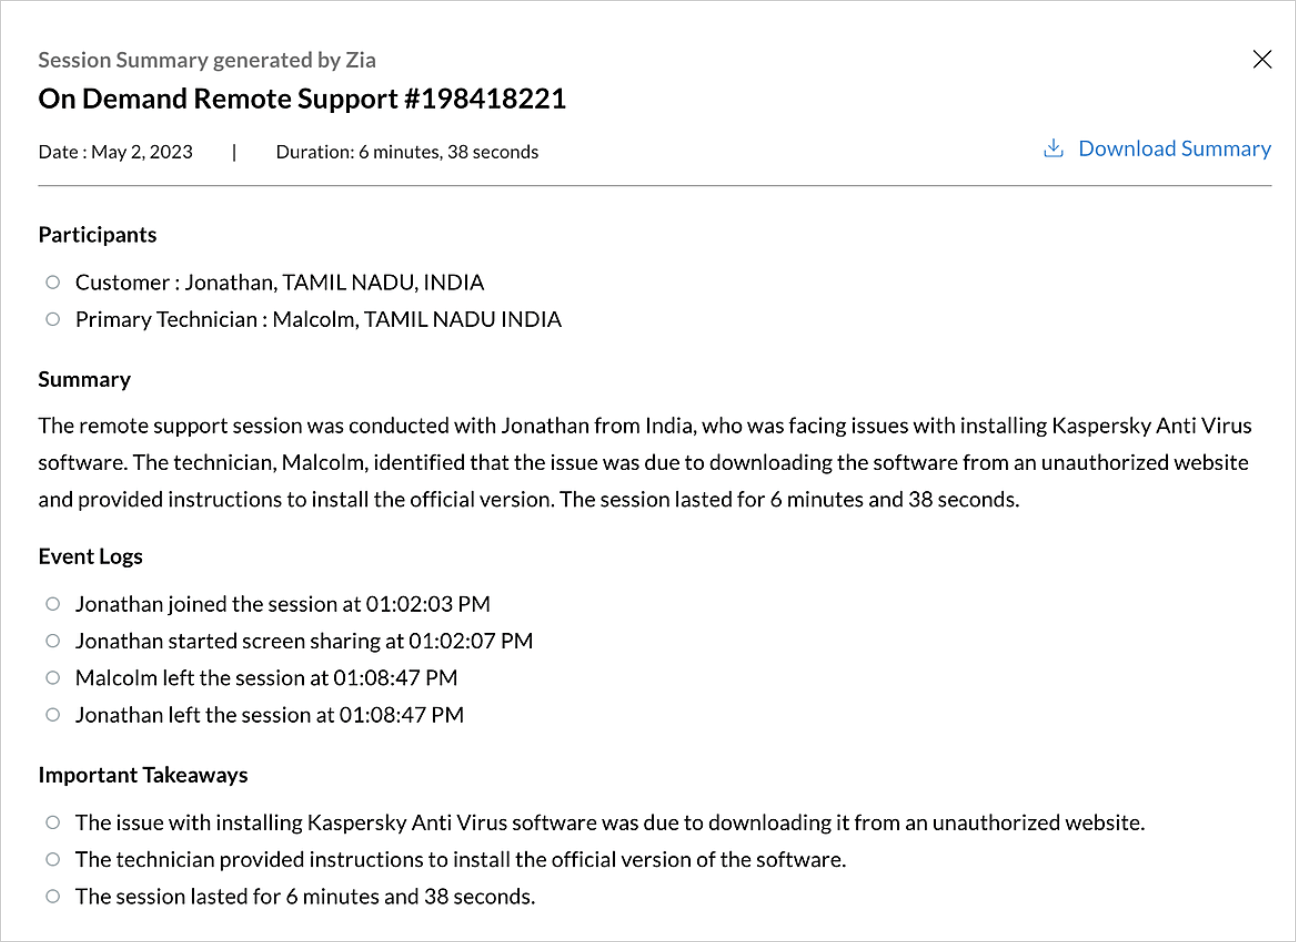Select the Customer Jonathan participant entry

tap(279, 283)
